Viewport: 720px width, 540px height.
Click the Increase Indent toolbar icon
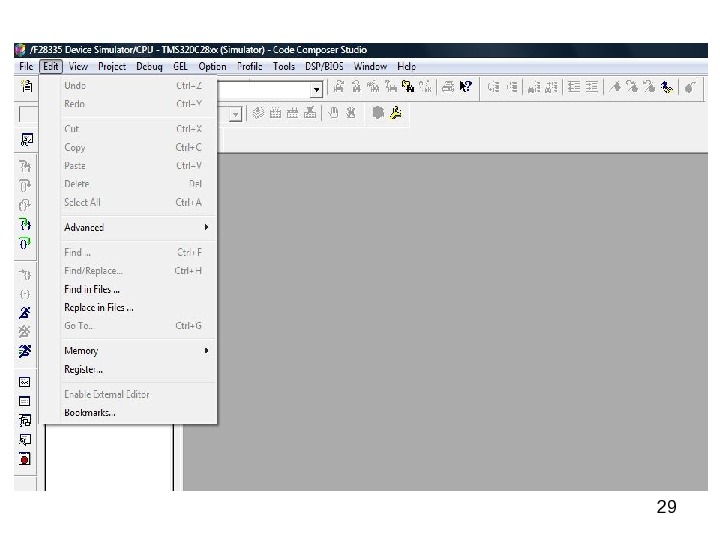point(592,86)
